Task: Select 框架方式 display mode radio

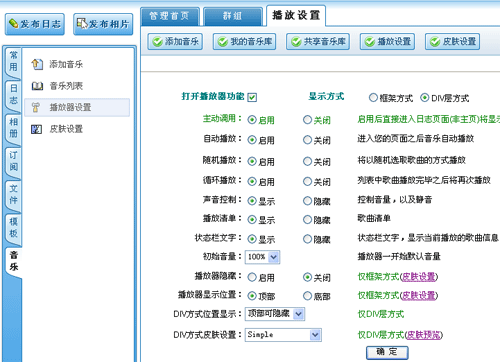Action: coord(373,98)
